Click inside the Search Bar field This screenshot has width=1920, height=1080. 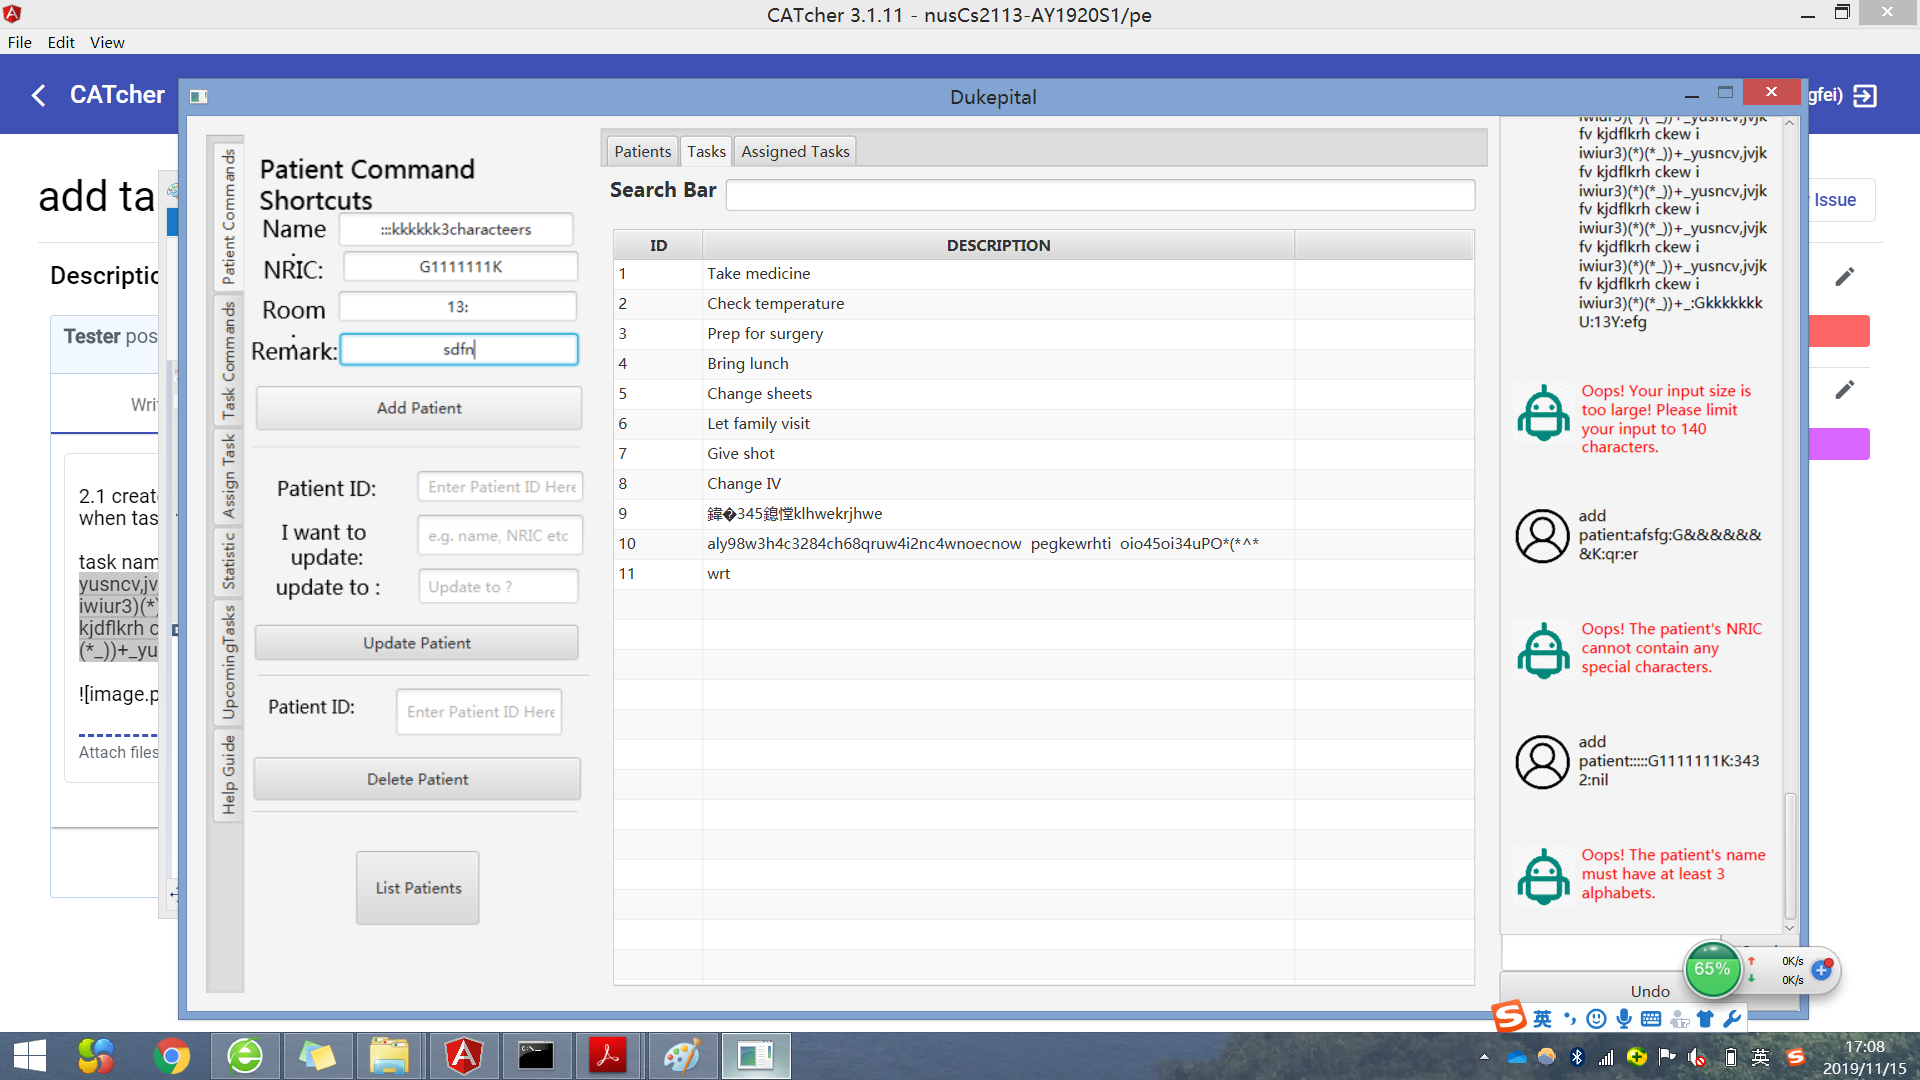[1100, 195]
